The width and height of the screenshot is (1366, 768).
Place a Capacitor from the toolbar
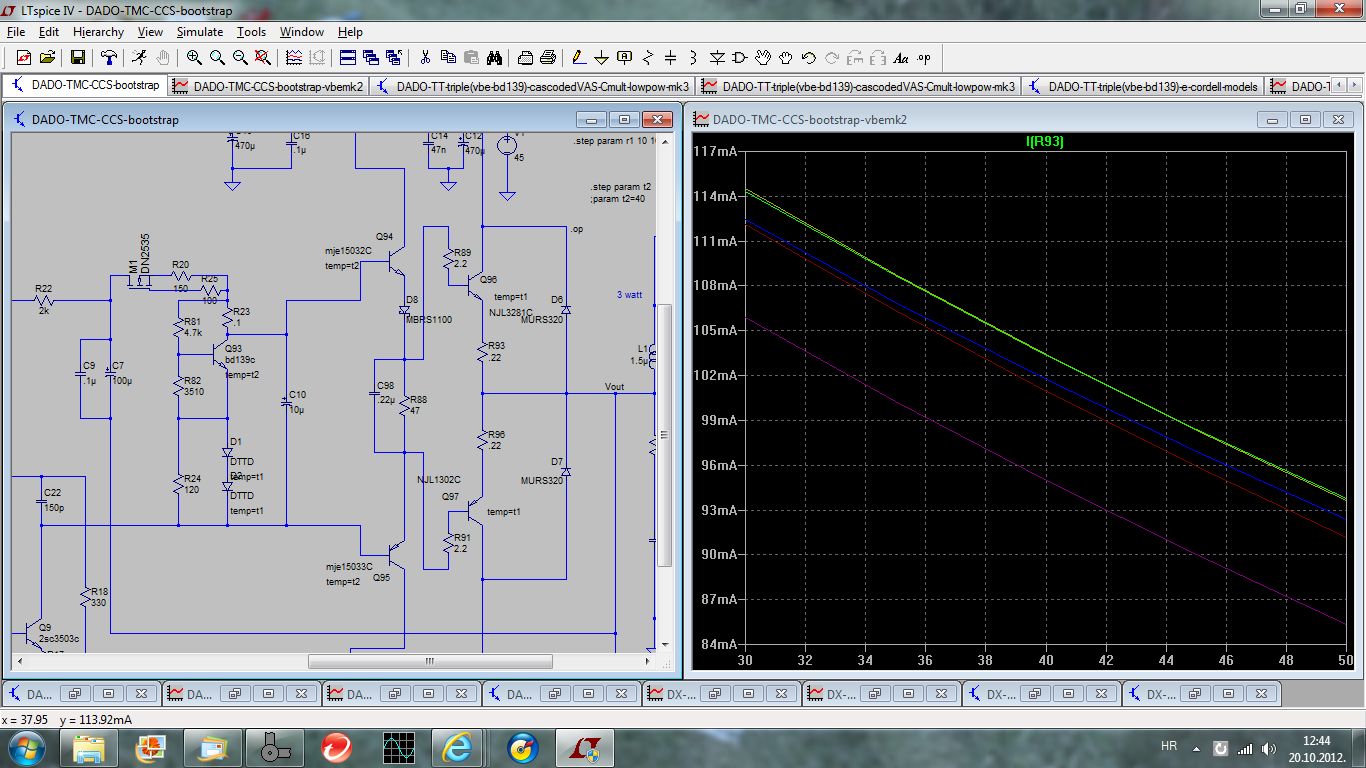coord(671,58)
